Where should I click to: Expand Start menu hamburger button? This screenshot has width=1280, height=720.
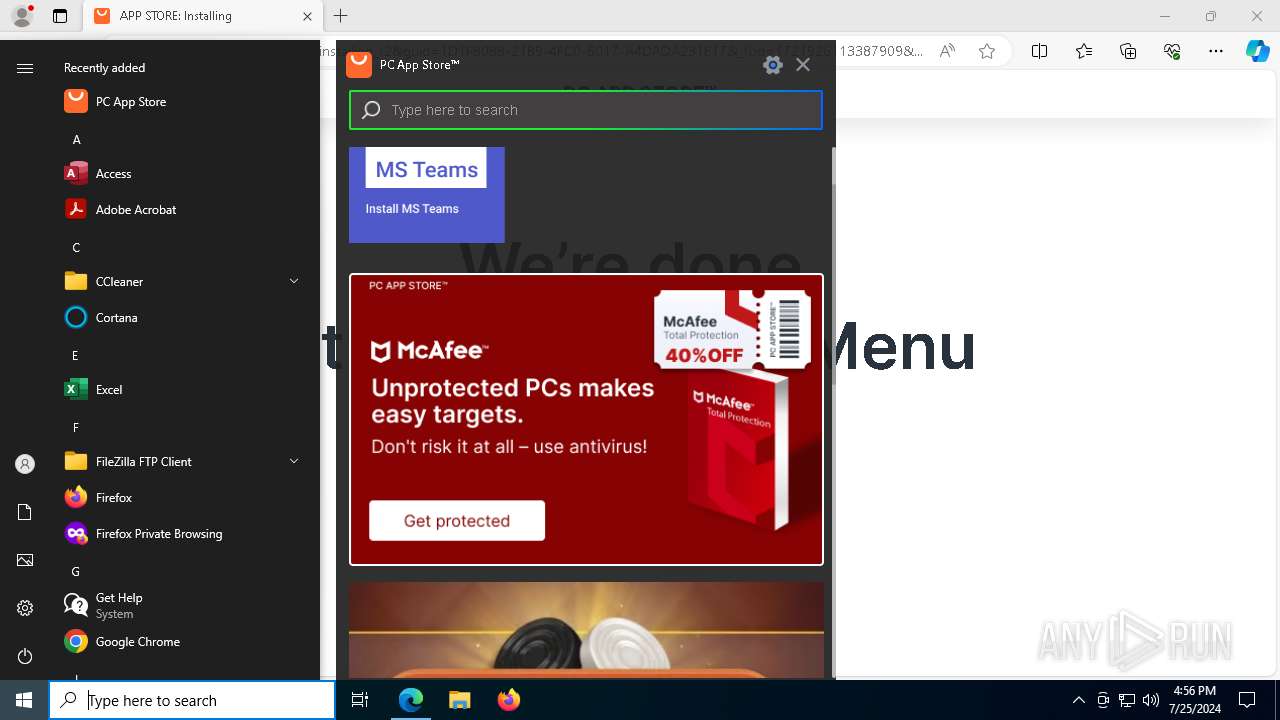click(x=25, y=68)
